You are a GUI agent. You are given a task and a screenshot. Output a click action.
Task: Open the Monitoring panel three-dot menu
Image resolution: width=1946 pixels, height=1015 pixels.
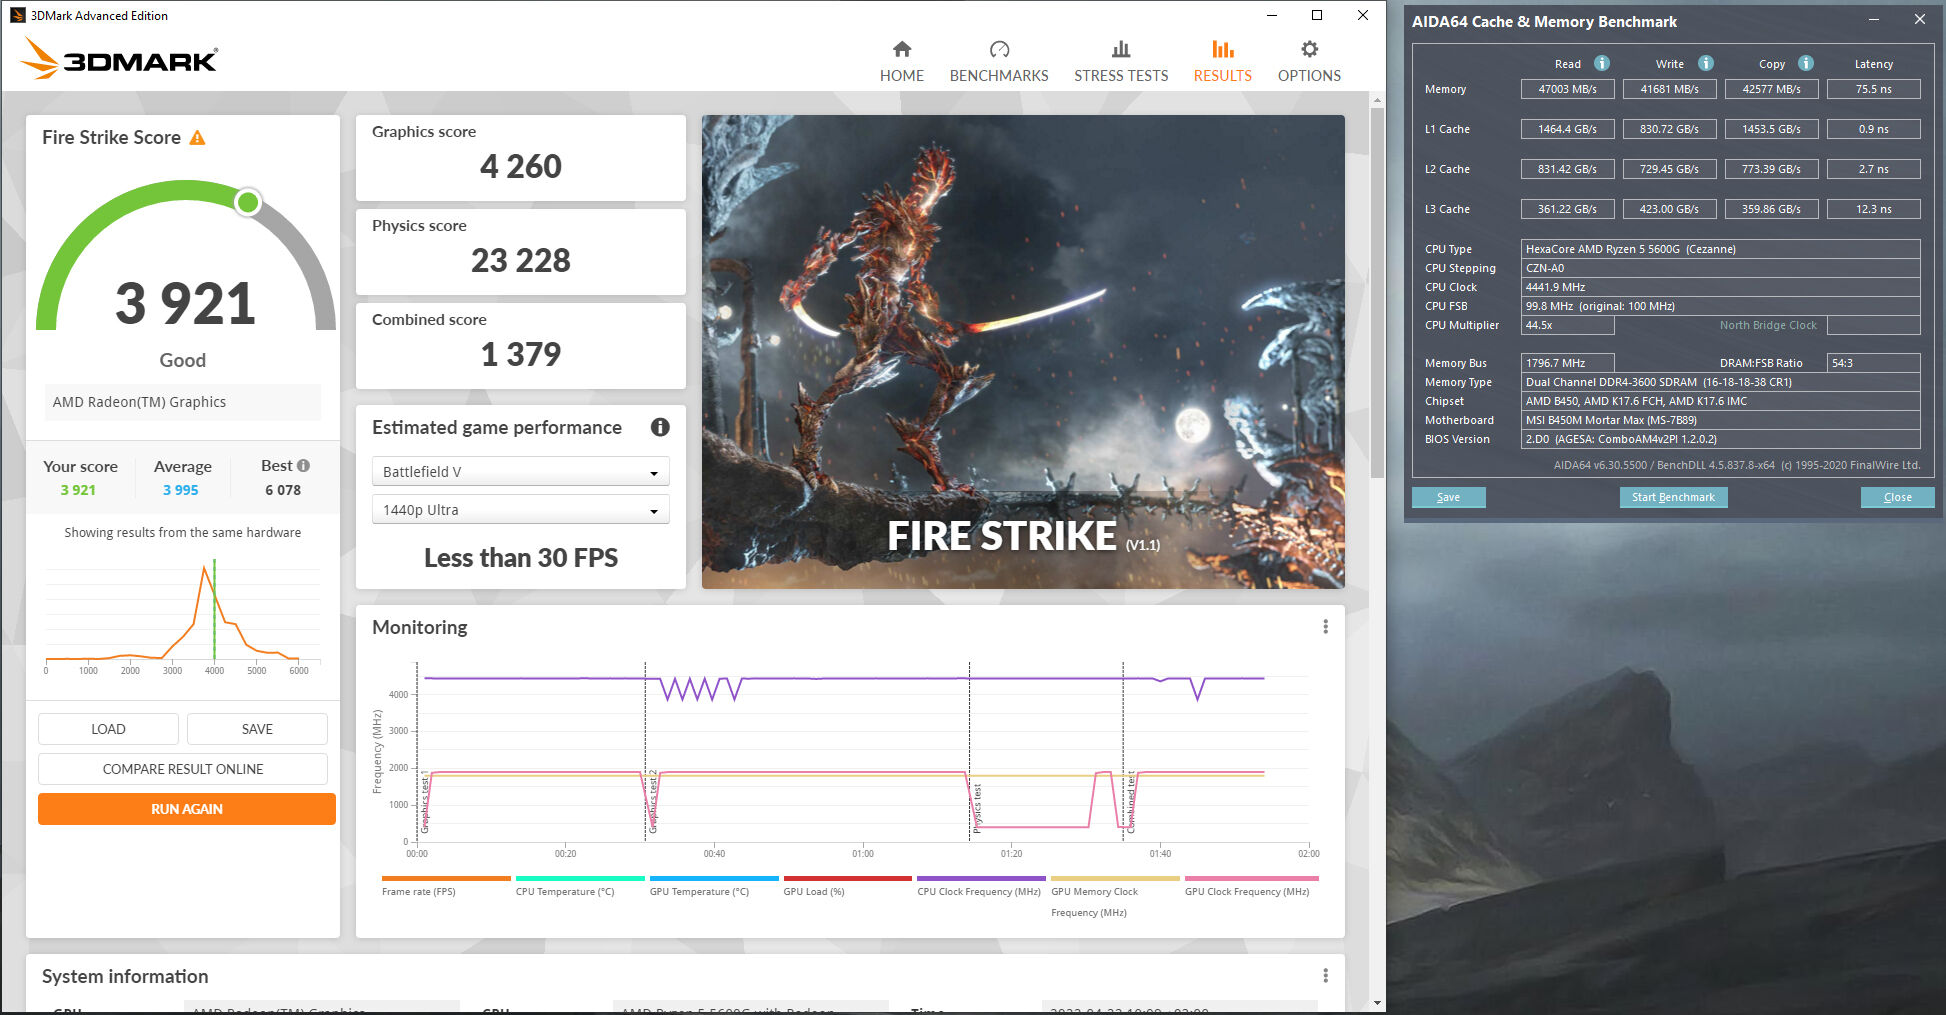pyautogui.click(x=1325, y=627)
